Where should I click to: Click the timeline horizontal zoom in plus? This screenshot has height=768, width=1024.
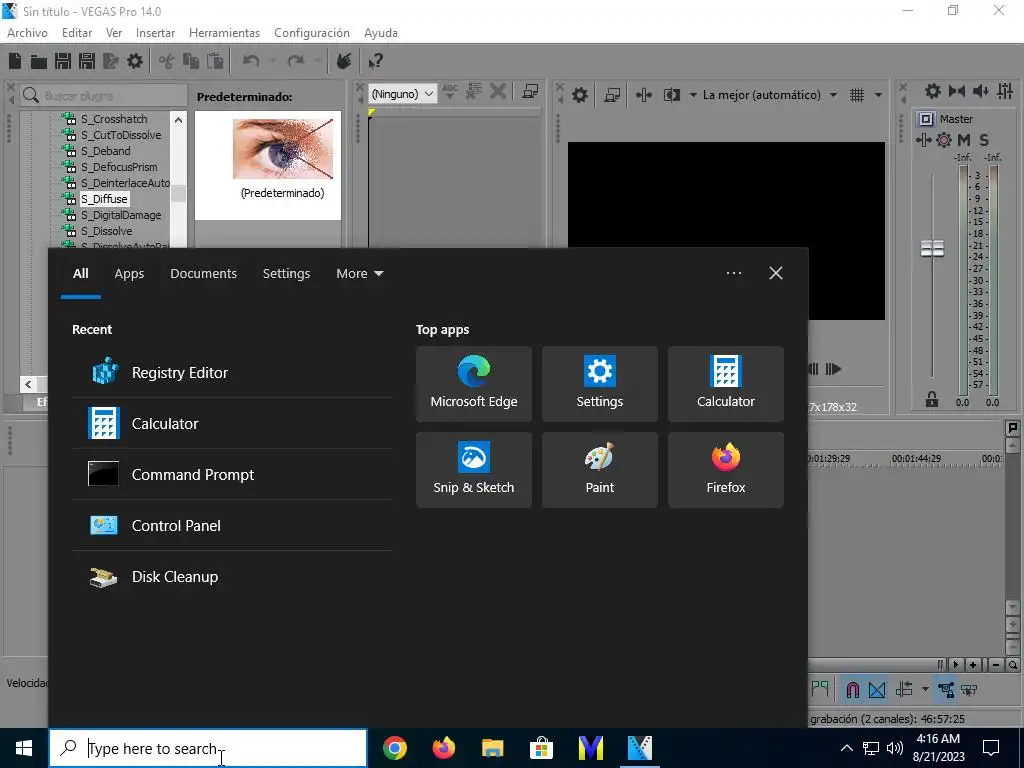point(973,665)
